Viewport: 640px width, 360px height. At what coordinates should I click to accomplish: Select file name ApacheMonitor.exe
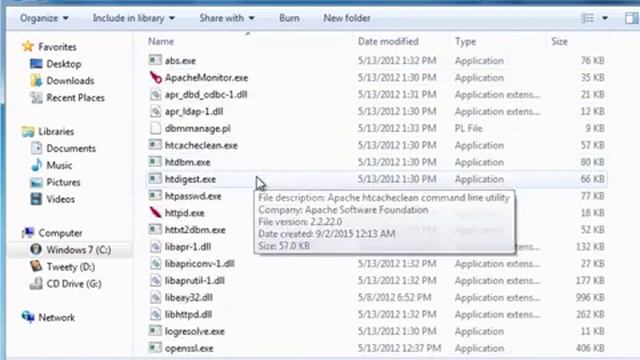[206, 78]
